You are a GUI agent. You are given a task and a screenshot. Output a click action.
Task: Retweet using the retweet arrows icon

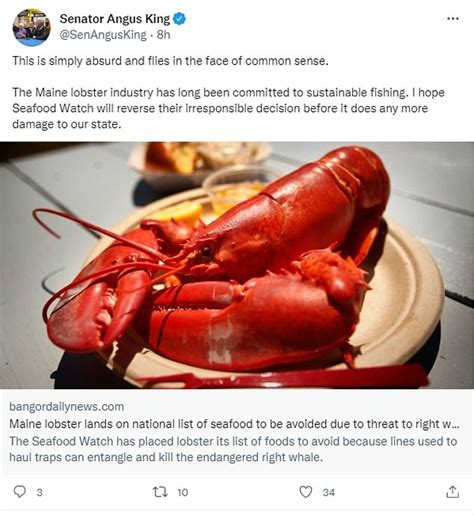(x=160, y=492)
